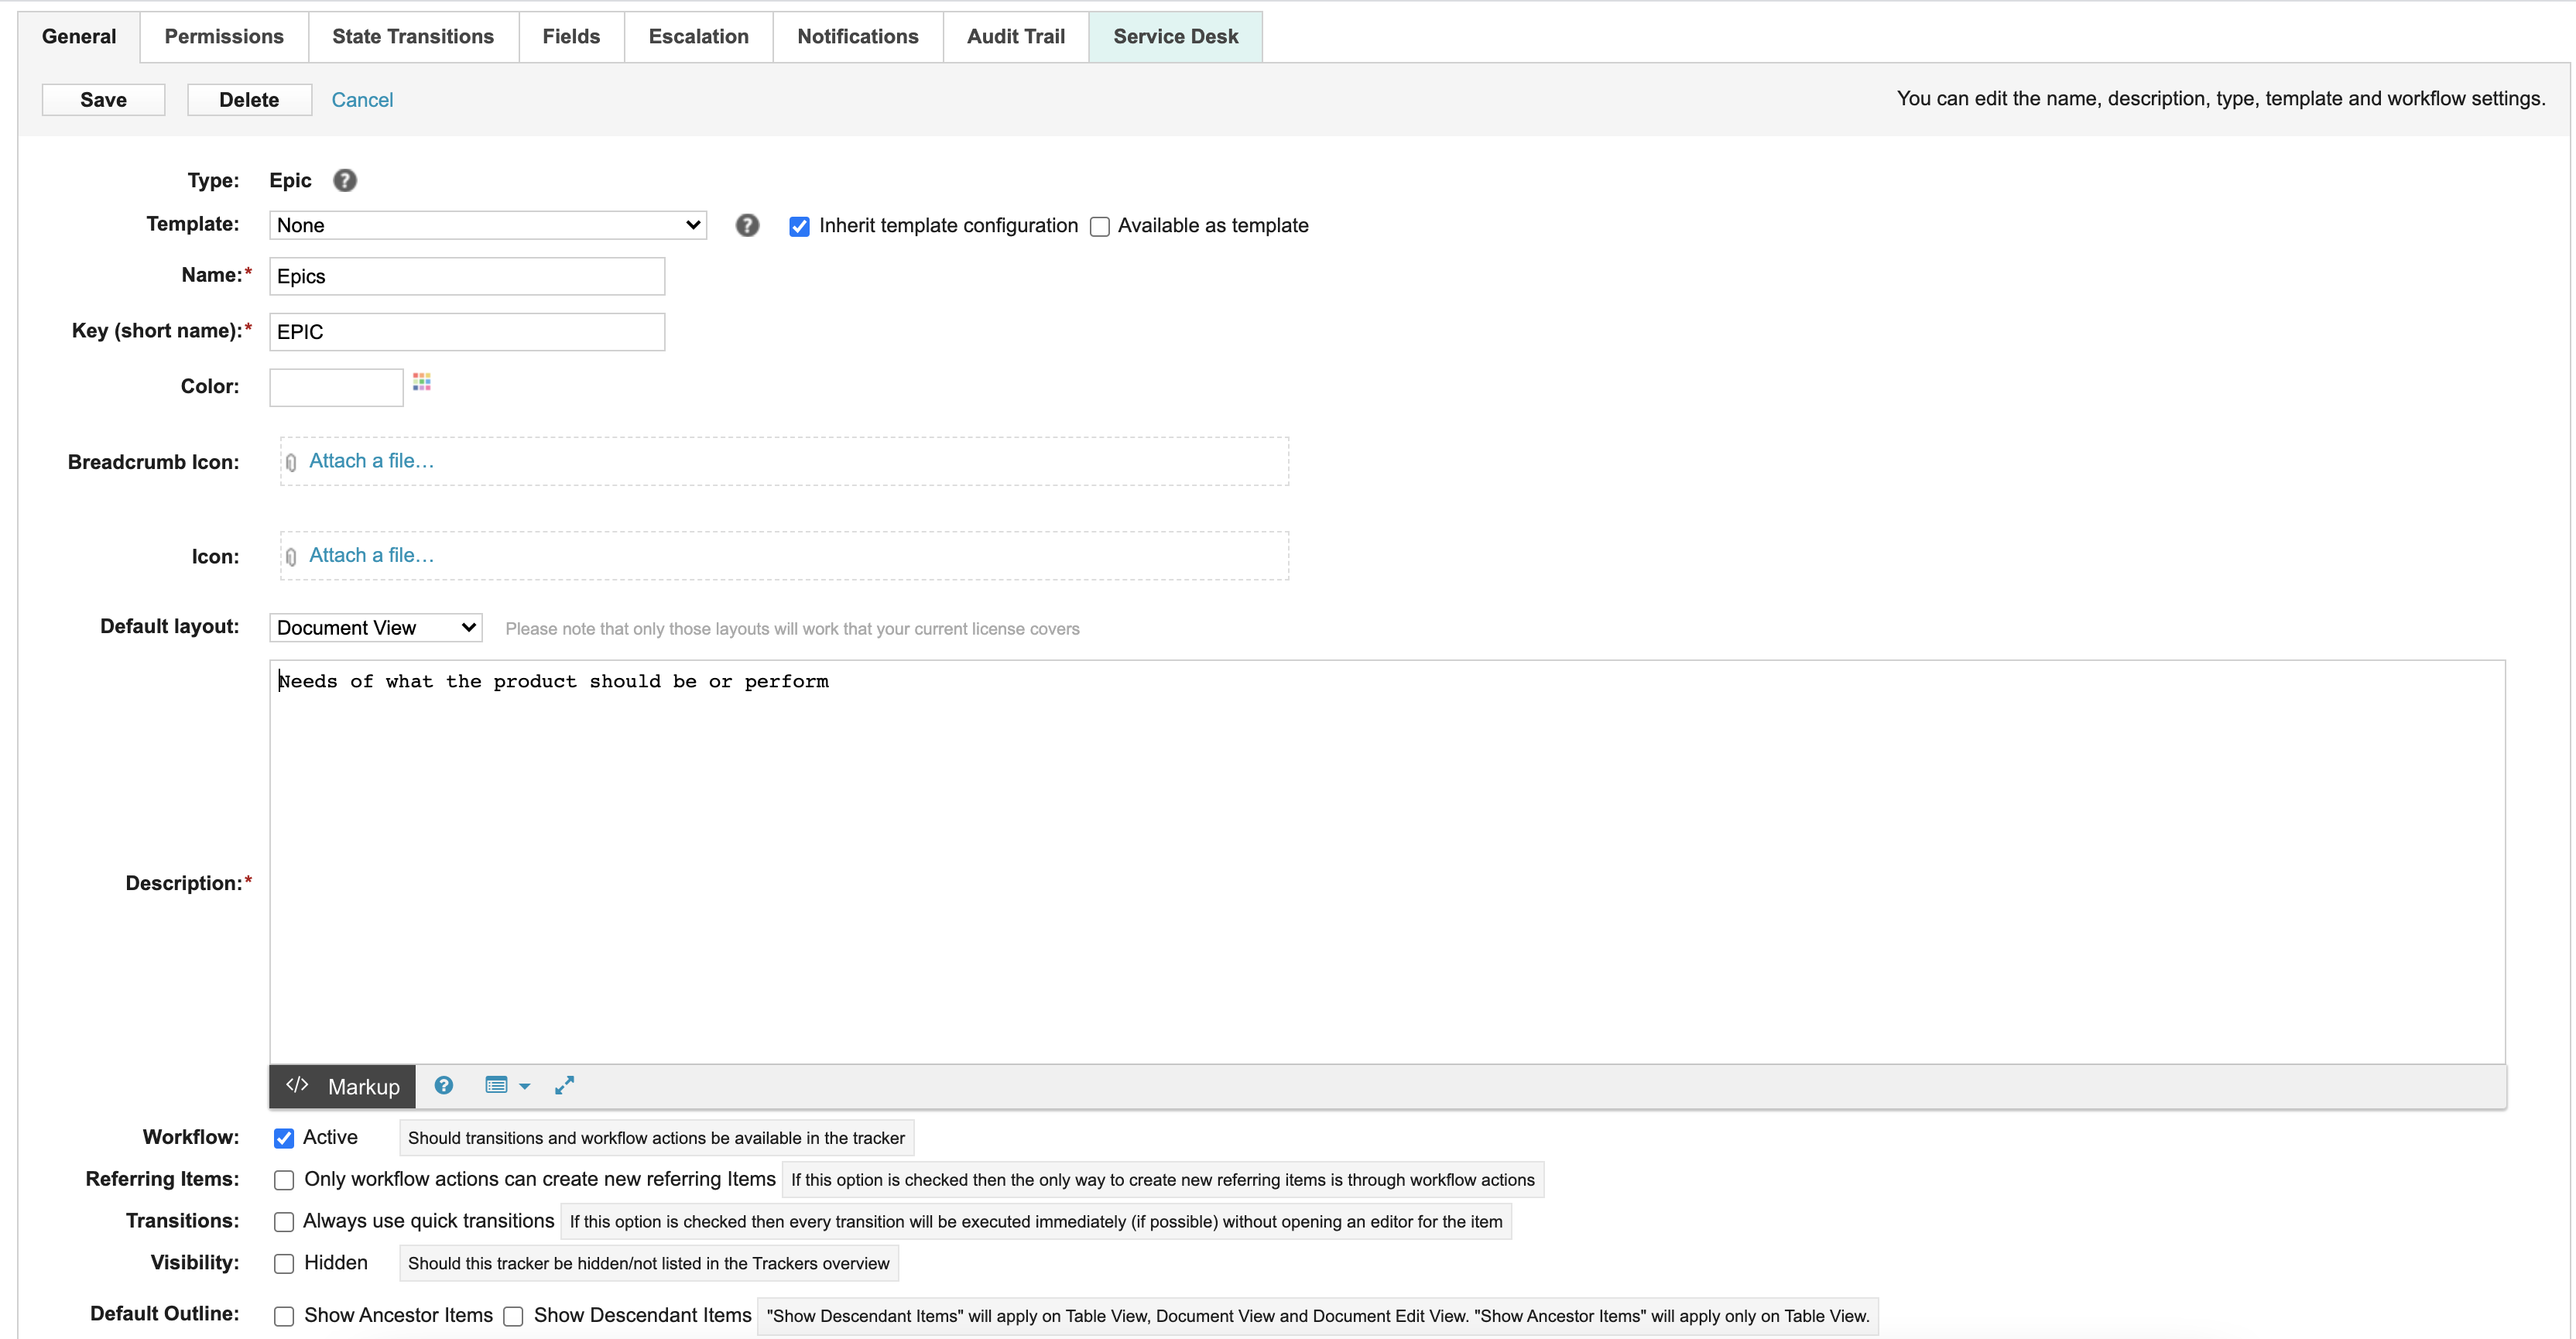Save the tracker configuration

(x=103, y=99)
